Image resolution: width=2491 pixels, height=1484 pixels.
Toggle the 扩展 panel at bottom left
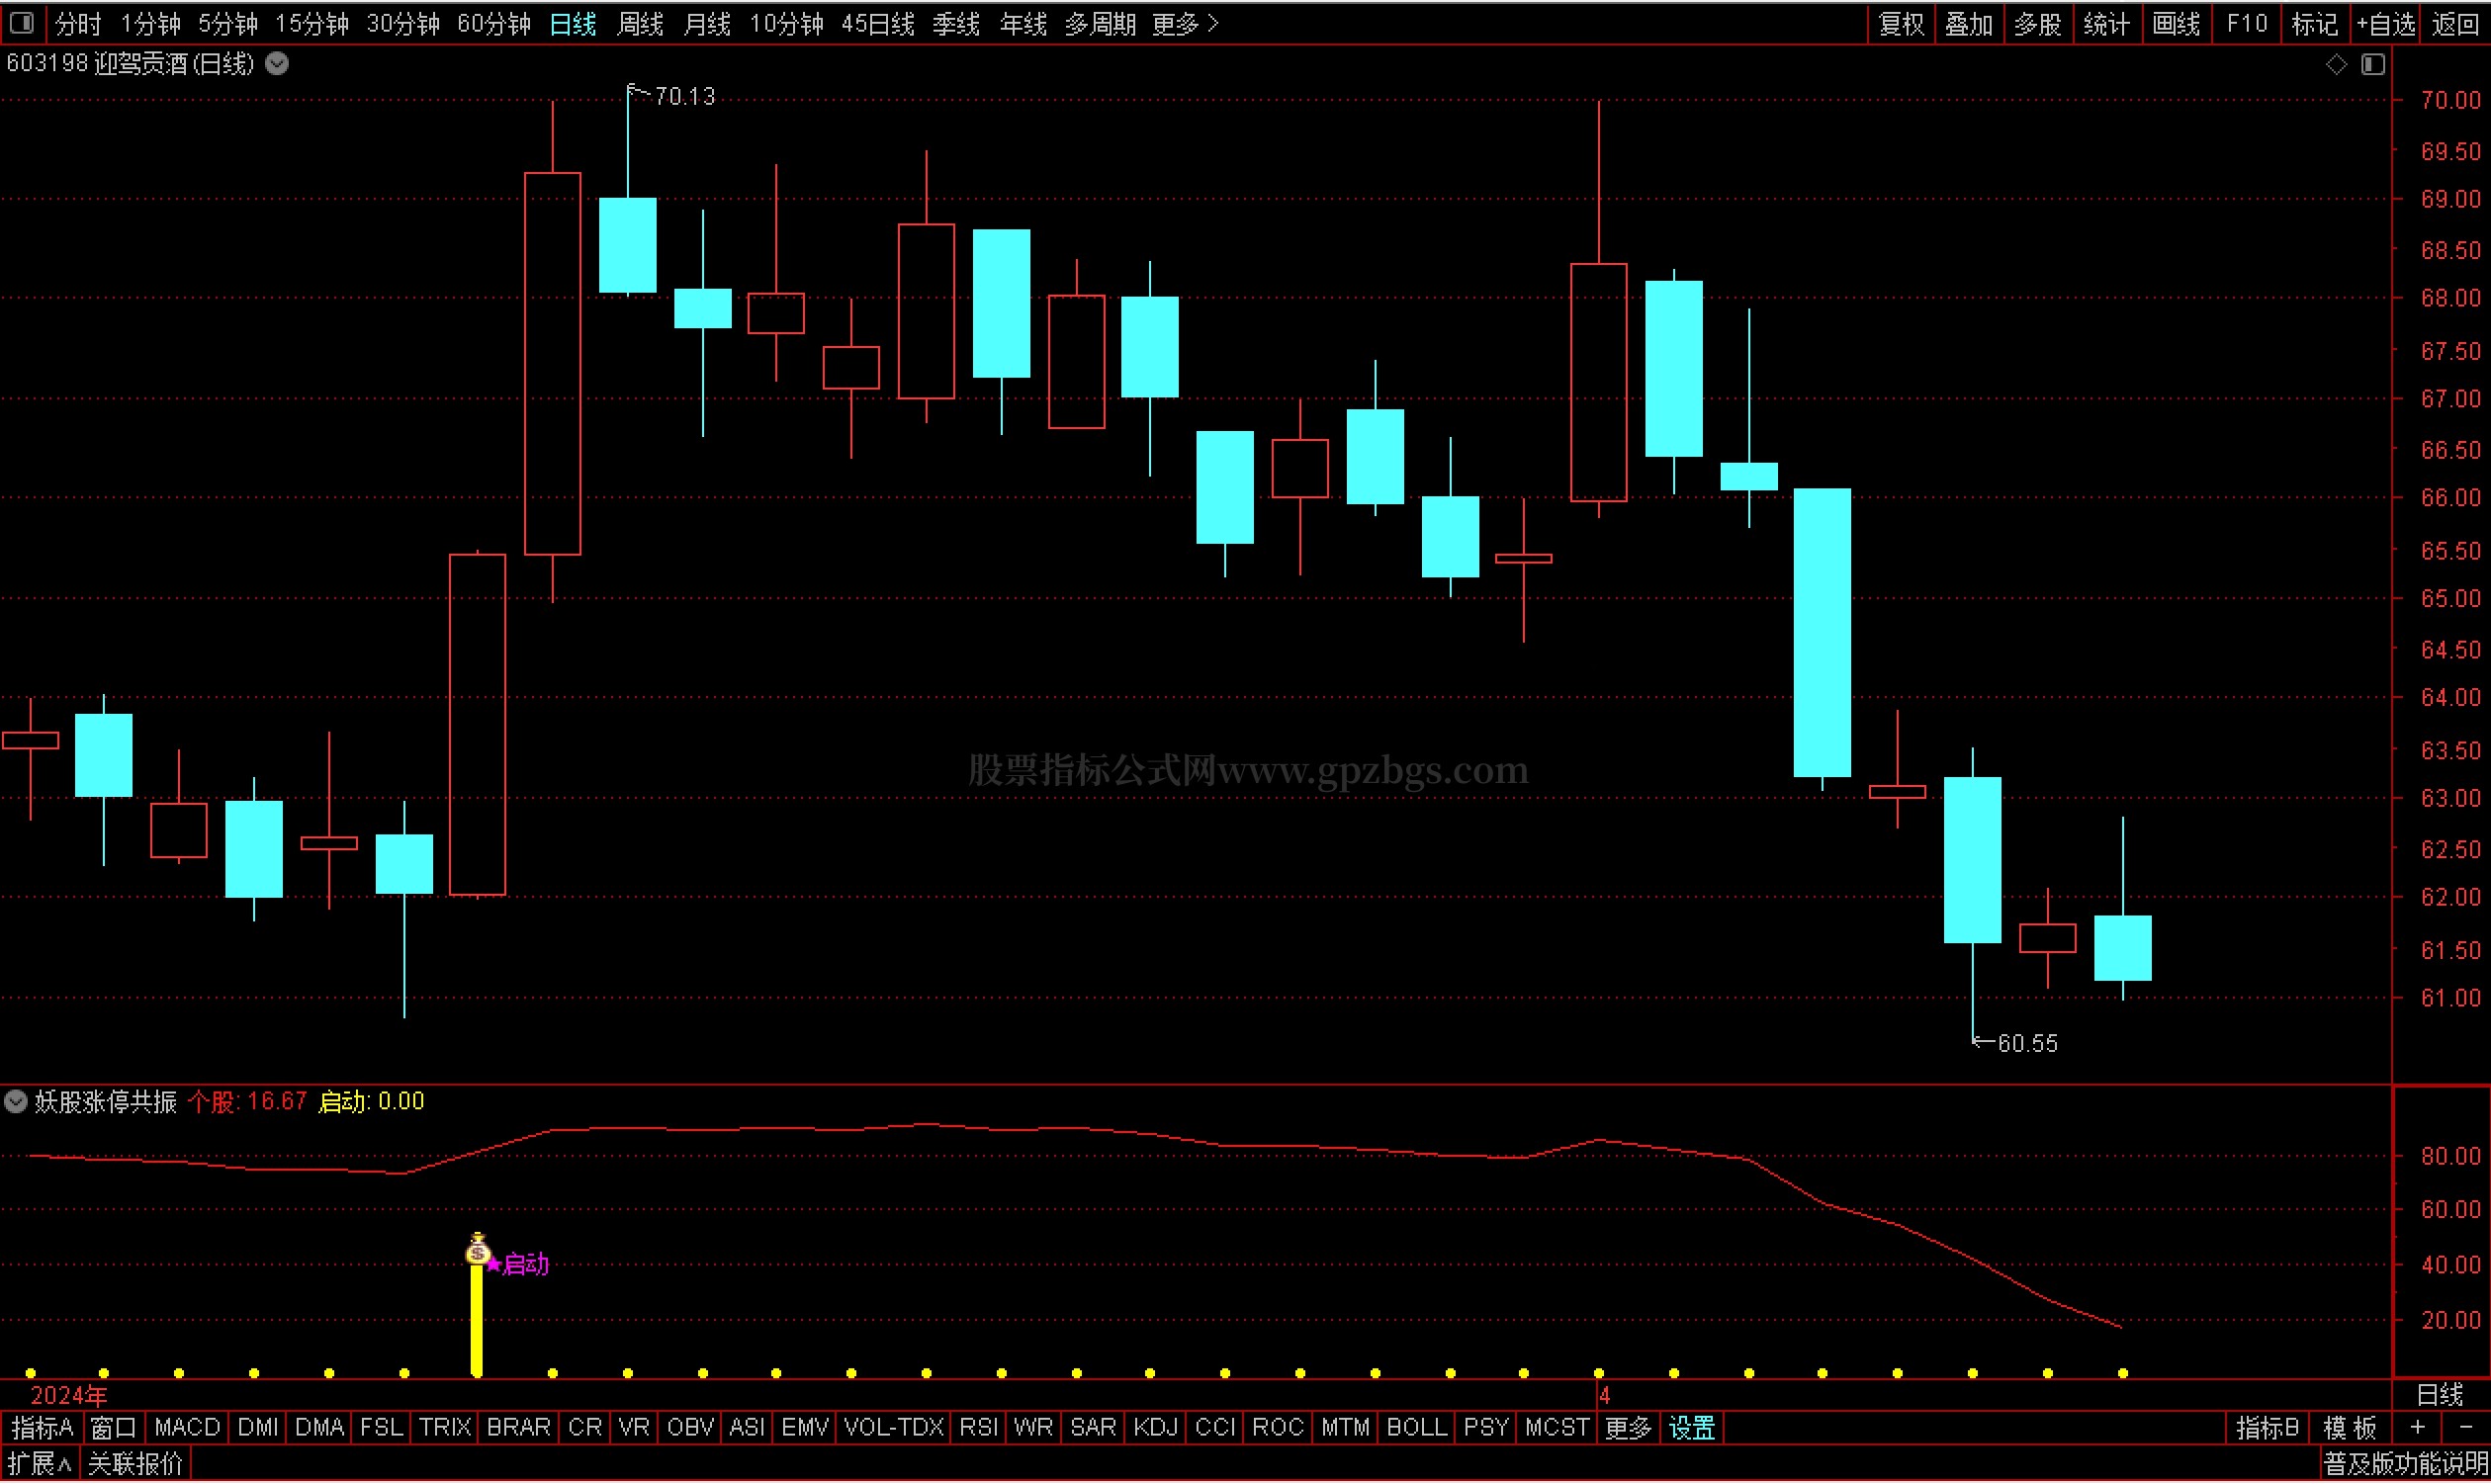click(39, 1465)
